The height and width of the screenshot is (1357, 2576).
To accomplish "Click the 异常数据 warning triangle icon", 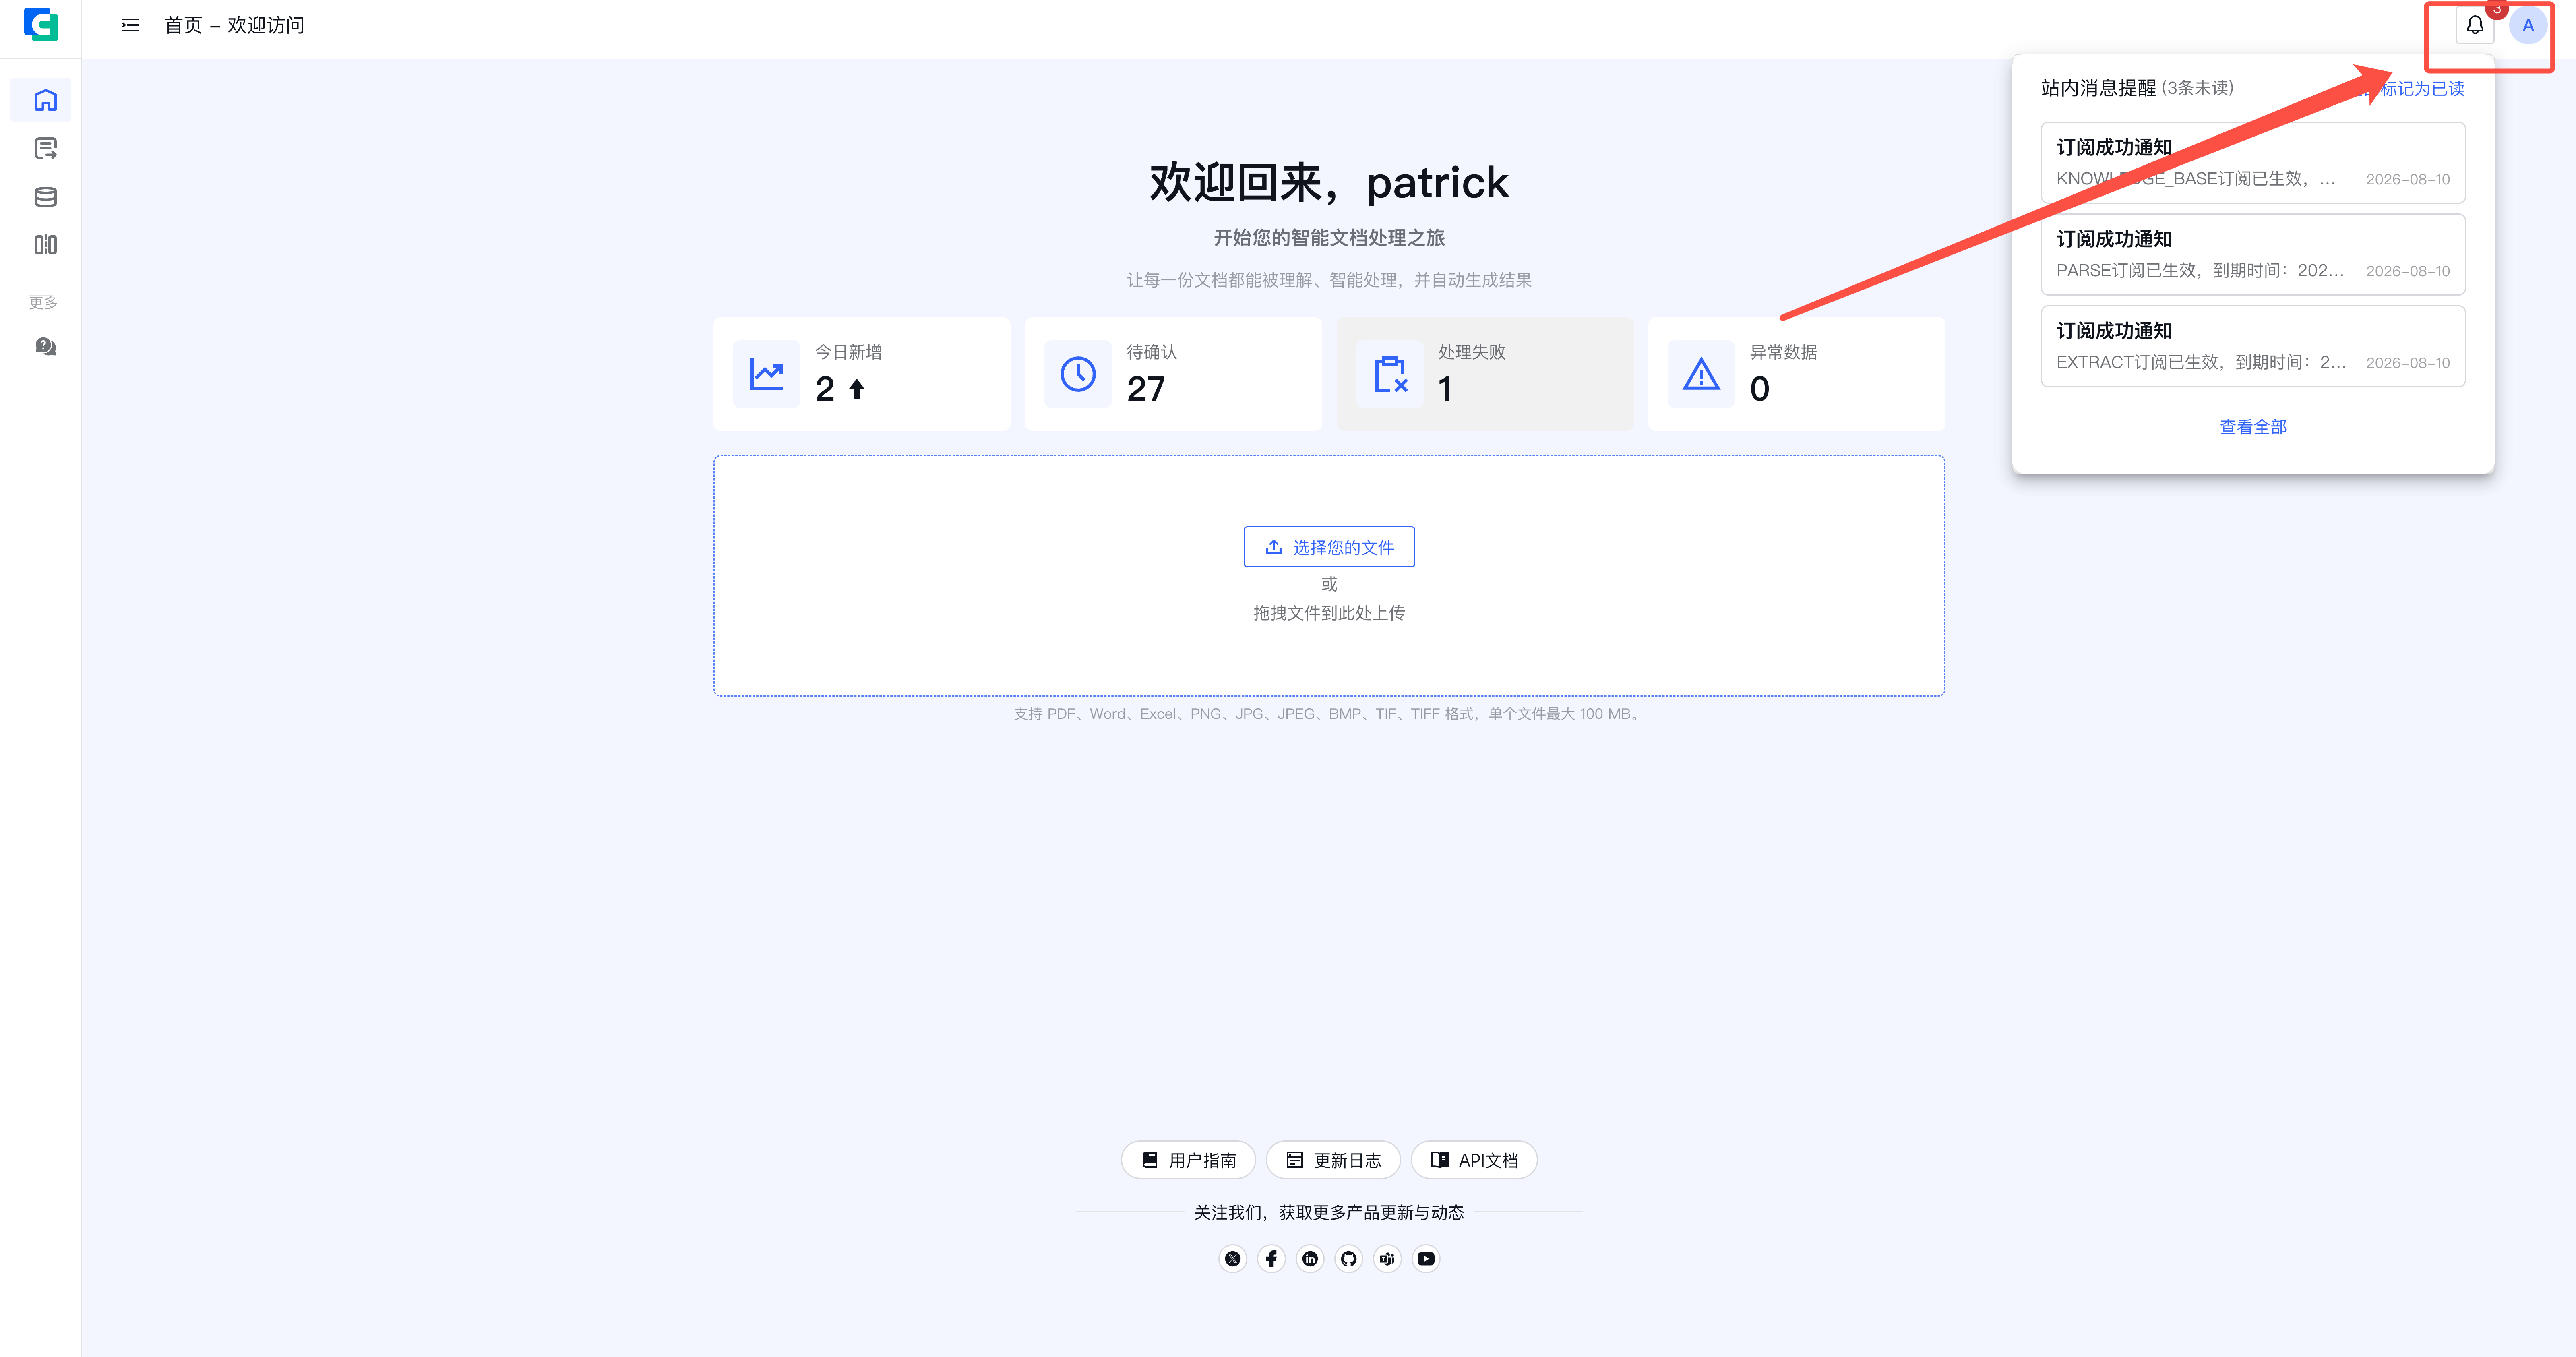I will [x=1701, y=374].
